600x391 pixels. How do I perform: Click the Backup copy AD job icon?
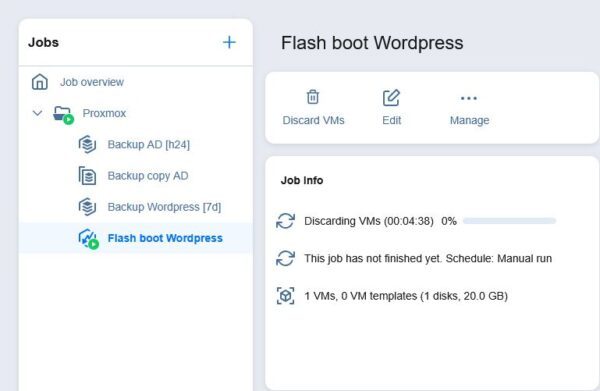[x=87, y=176]
